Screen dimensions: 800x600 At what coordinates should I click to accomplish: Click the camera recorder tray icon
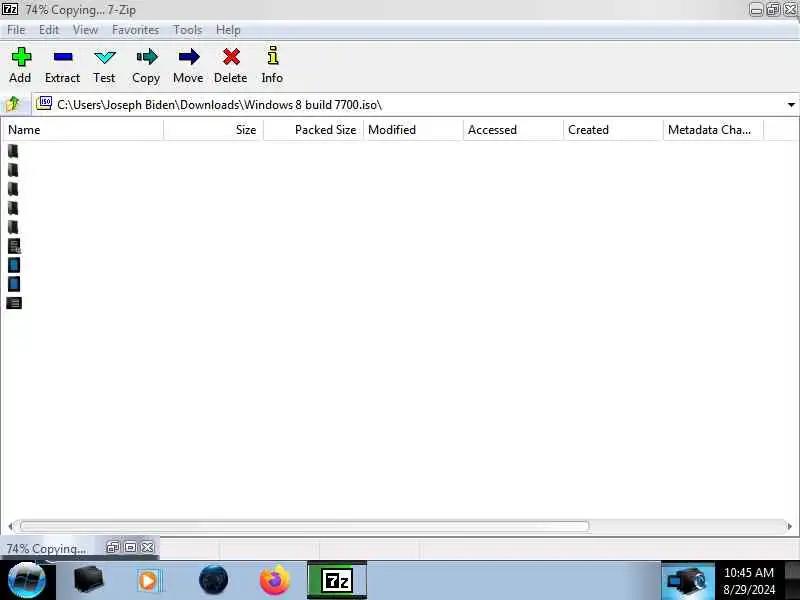[687, 581]
